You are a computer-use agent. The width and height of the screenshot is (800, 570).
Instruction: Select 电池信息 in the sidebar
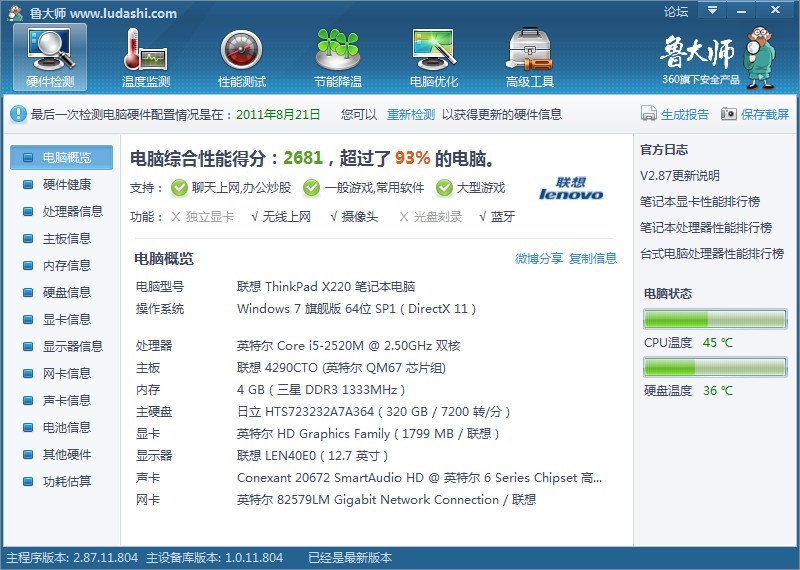pos(61,428)
